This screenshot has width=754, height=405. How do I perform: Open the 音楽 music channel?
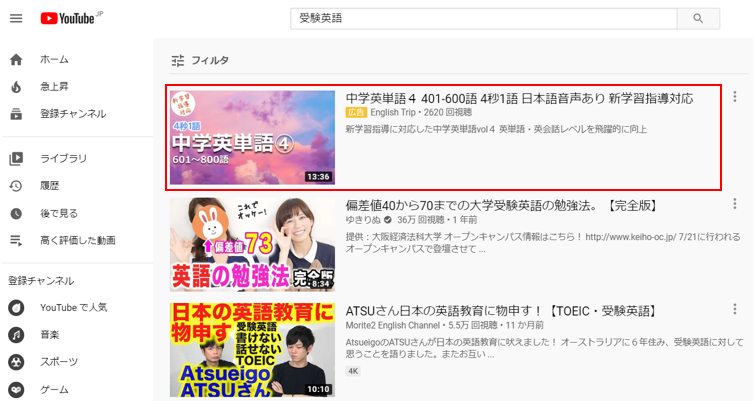click(x=50, y=335)
